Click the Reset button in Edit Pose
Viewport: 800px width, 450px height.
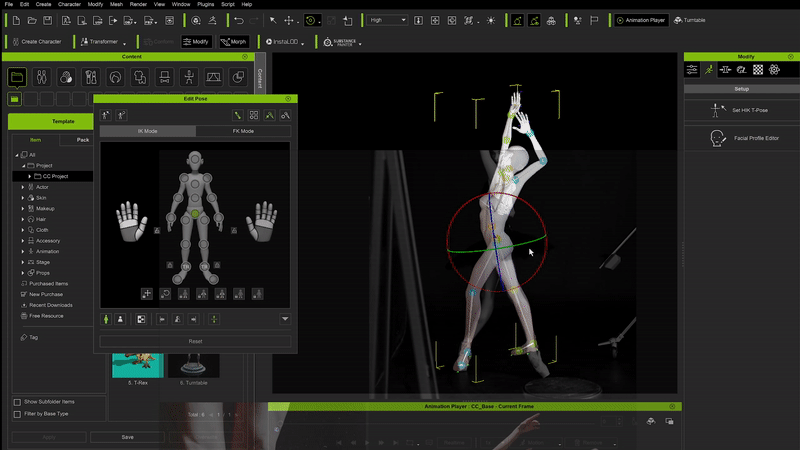pyautogui.click(x=195, y=341)
